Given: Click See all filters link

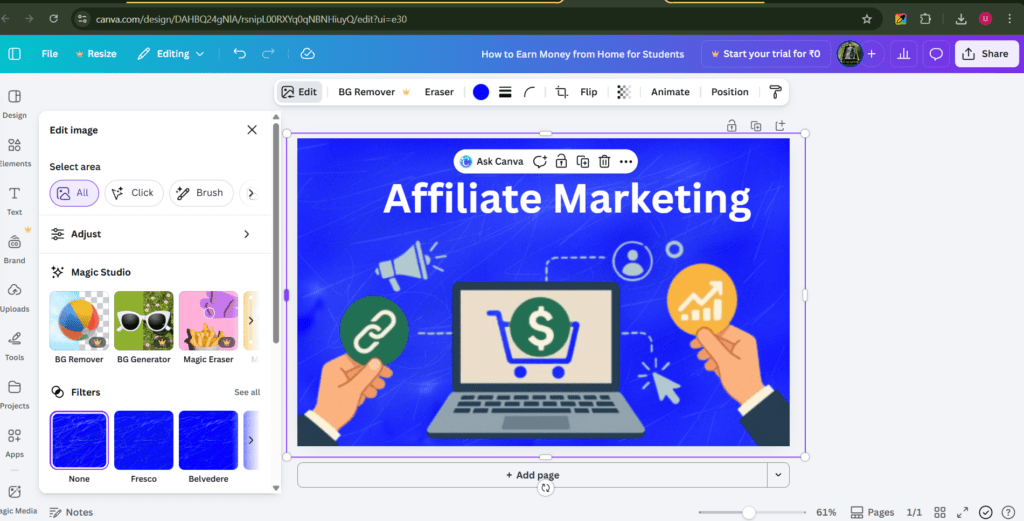Looking at the screenshot, I should tap(247, 392).
